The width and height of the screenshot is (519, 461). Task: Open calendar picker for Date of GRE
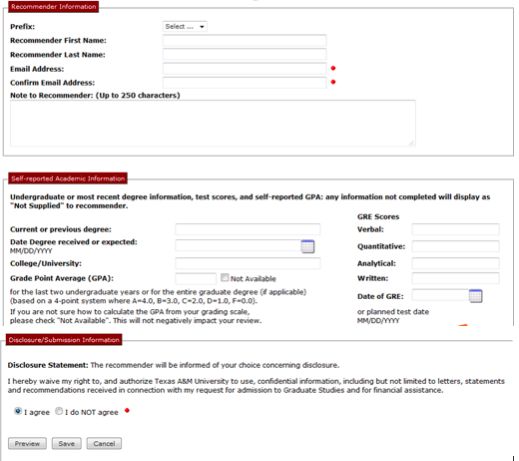475,296
